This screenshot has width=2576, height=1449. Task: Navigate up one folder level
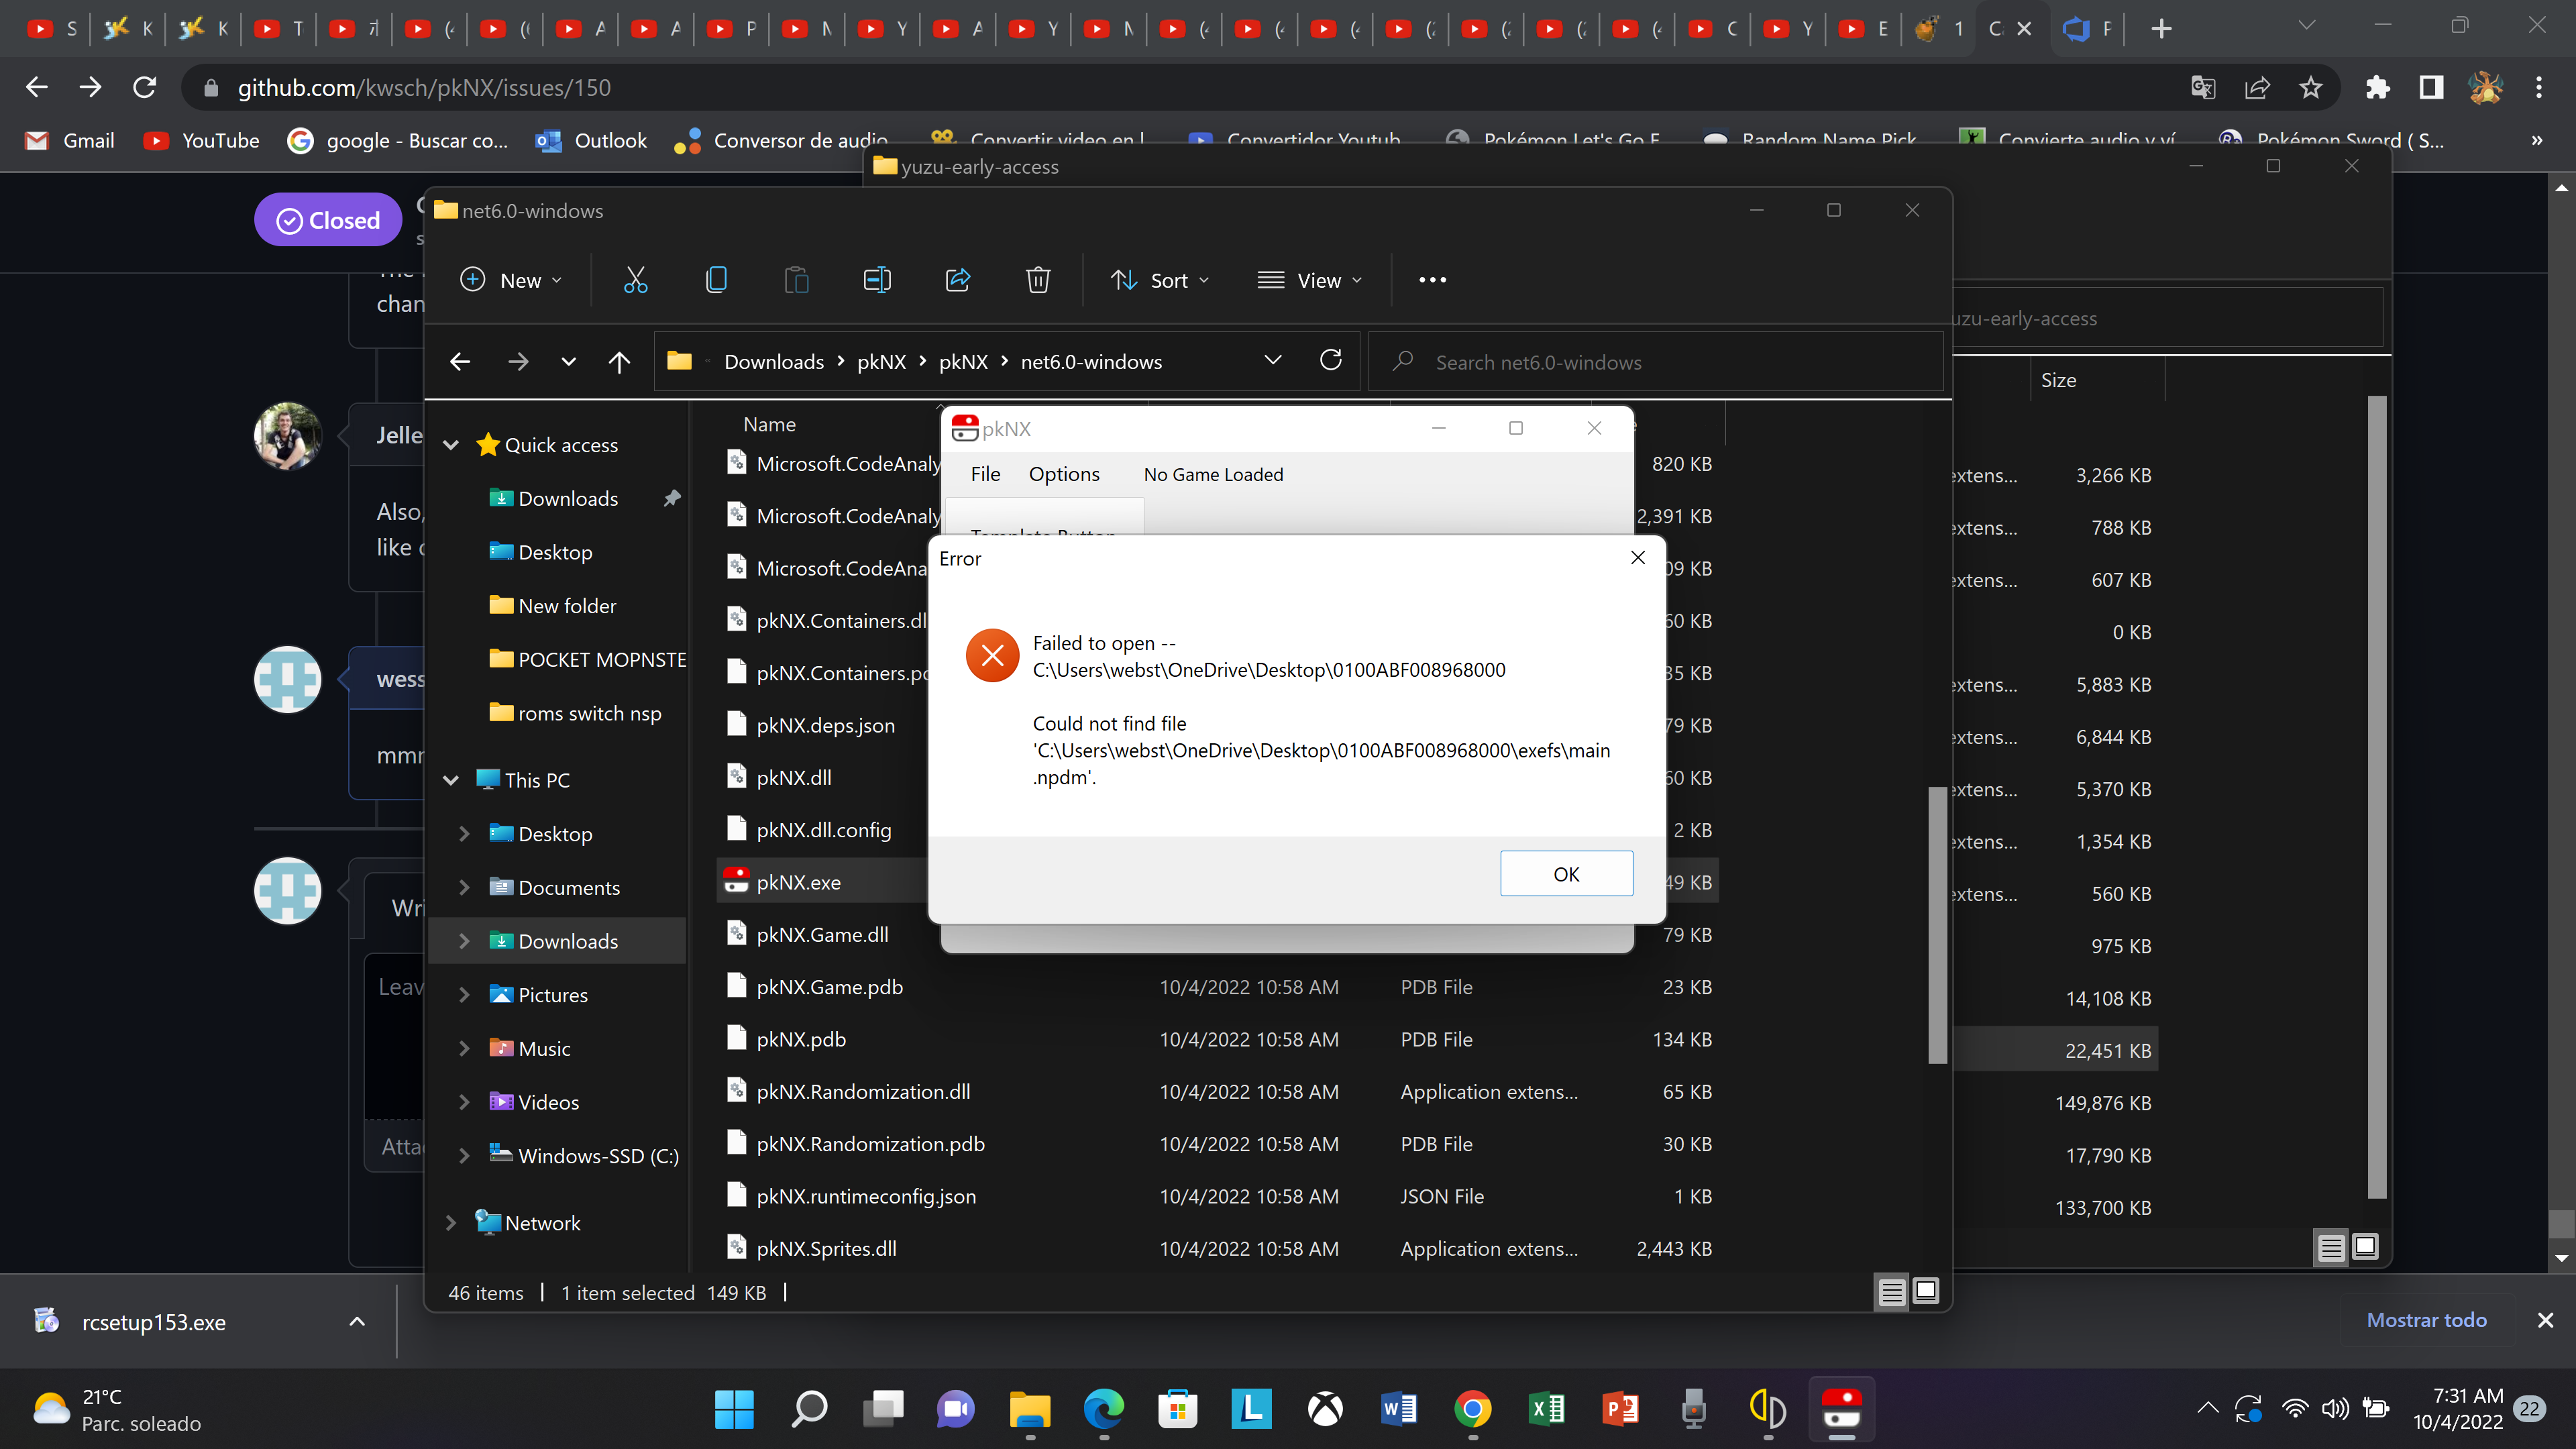619,361
